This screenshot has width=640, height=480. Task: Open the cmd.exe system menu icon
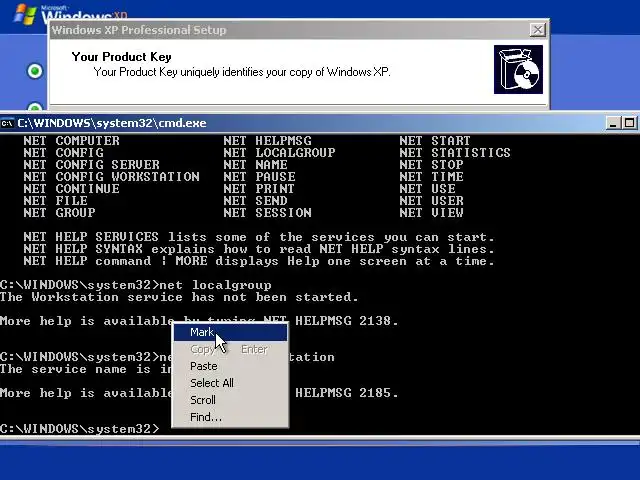pyautogui.click(x=7, y=123)
